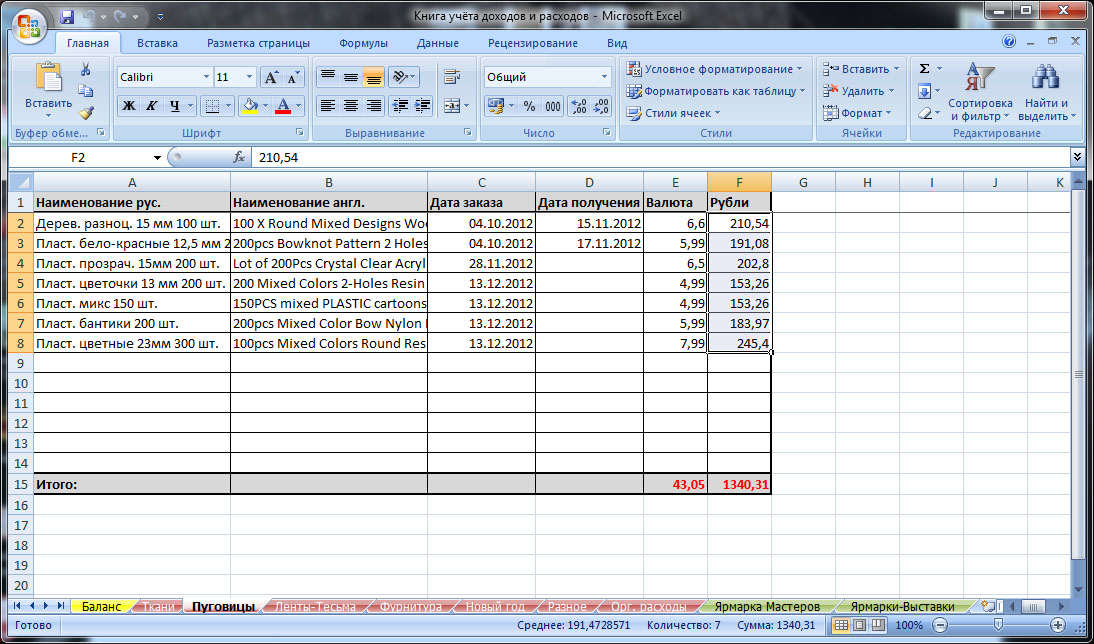Image resolution: width=1094 pixels, height=644 pixels.
Task: Open the Баланс sheet tab
Action: coord(101,606)
